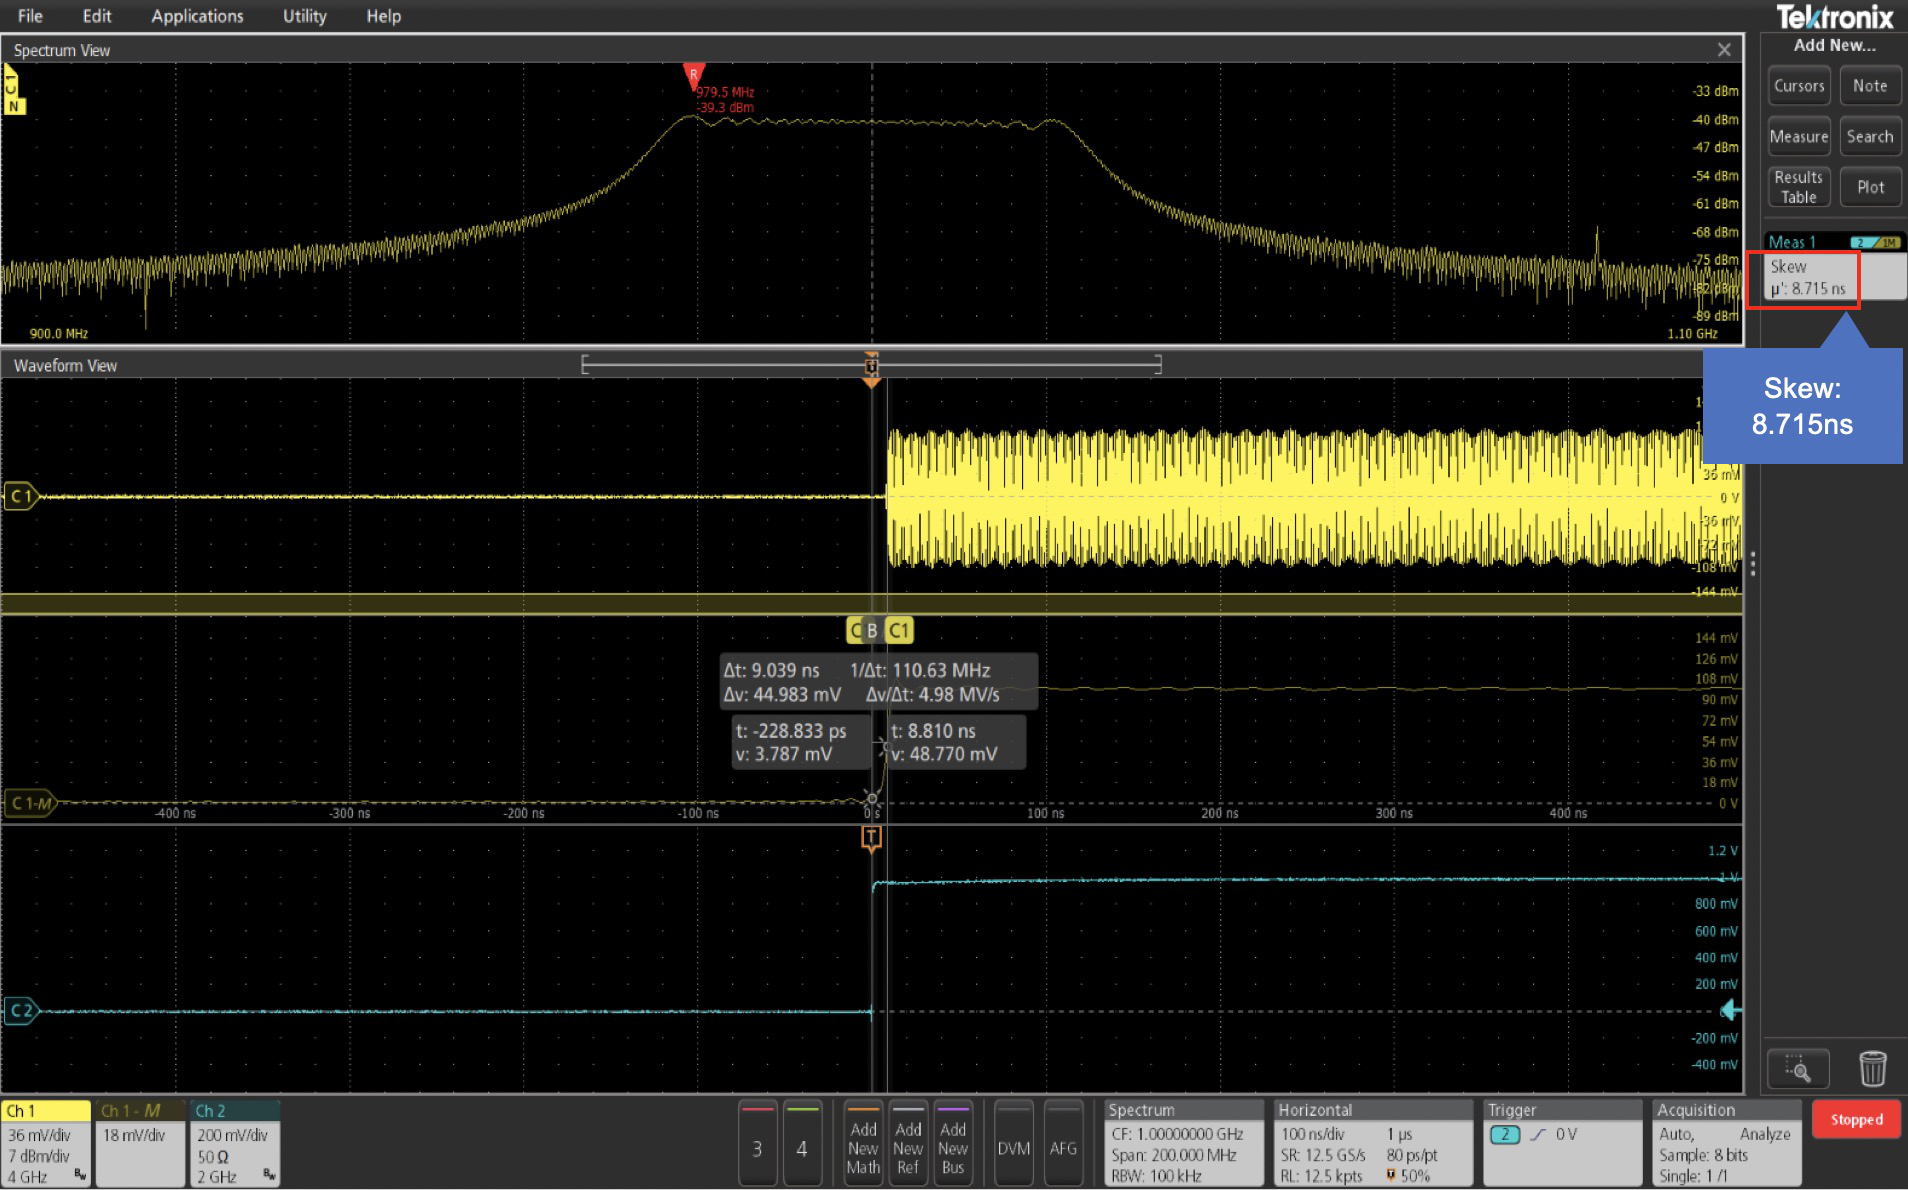Open the zoom magnifier box icon
Image resolution: width=1908 pixels, height=1190 pixels.
1797,1068
